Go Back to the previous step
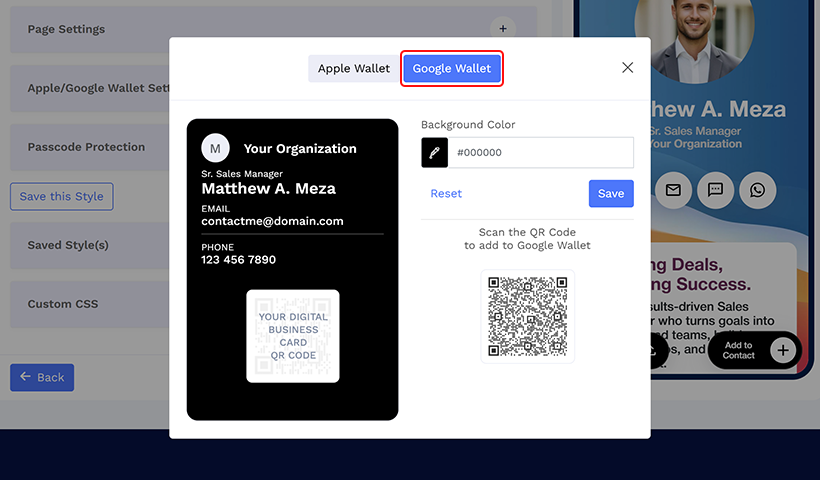The width and height of the screenshot is (820, 480). [42, 378]
